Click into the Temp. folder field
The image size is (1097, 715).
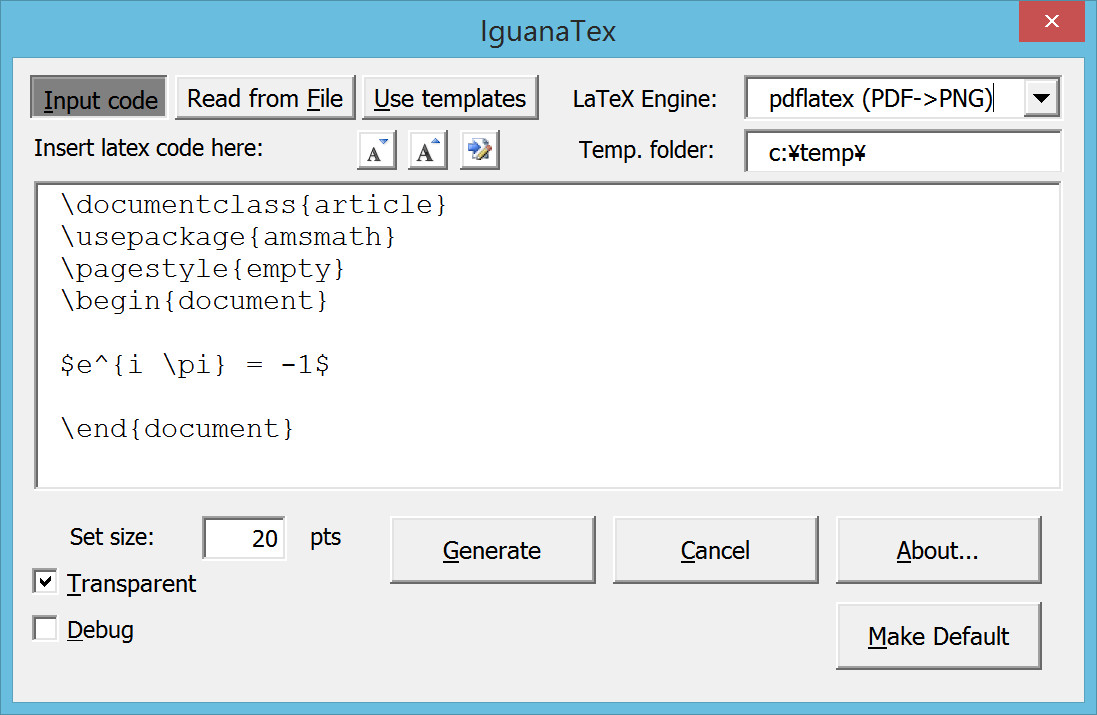coord(903,152)
